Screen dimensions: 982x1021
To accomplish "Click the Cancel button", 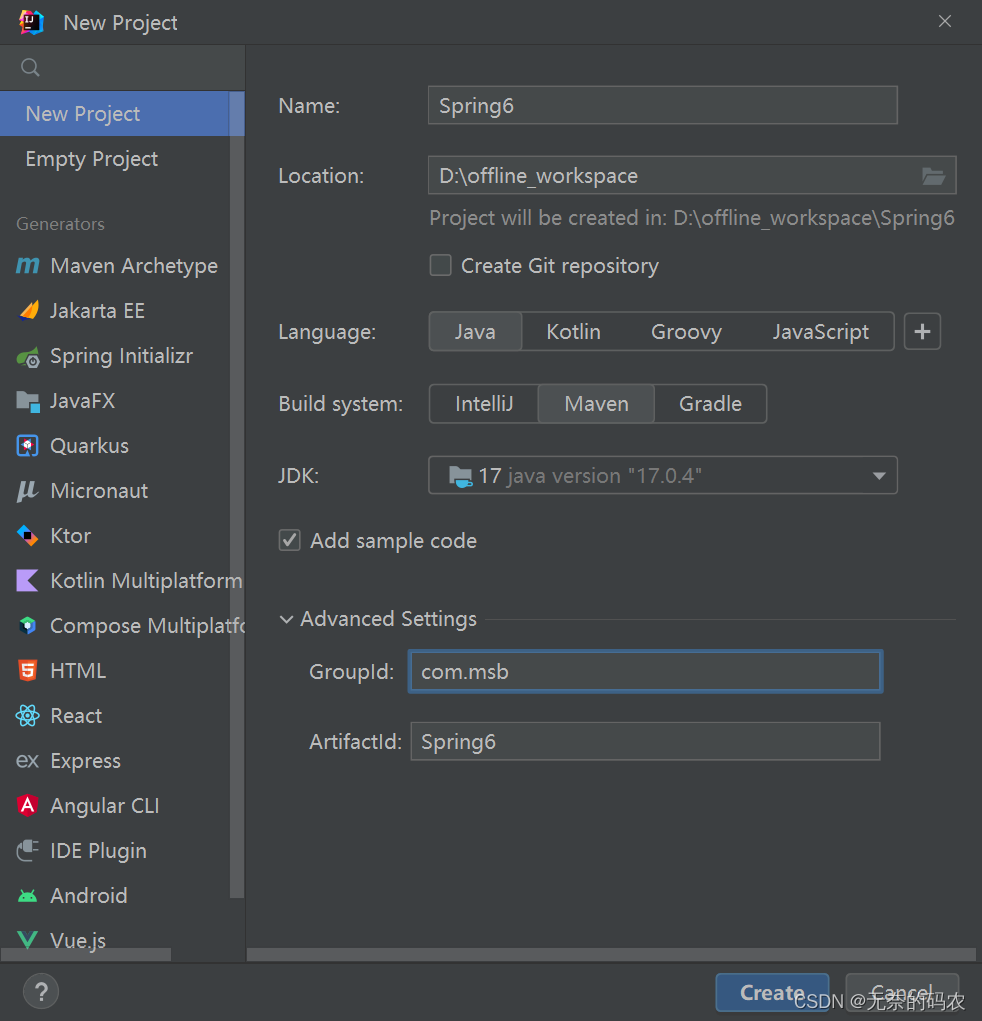I will coord(902,992).
